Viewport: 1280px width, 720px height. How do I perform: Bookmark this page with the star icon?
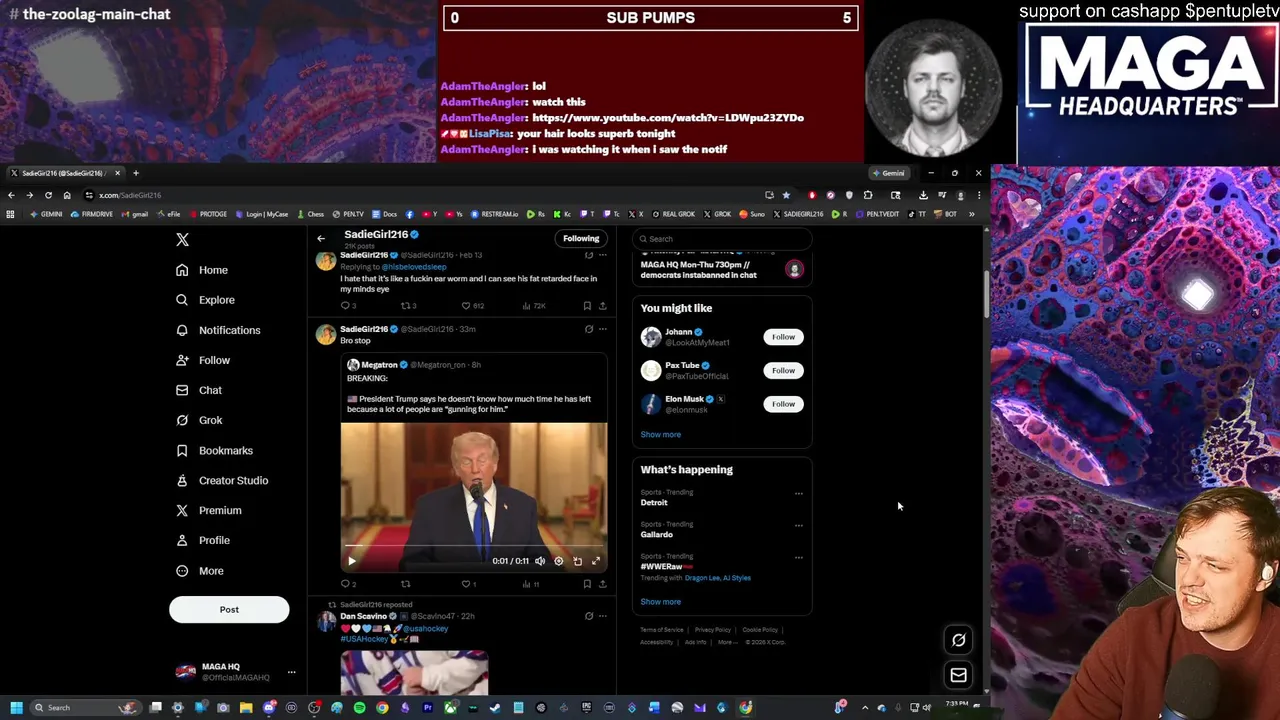(x=786, y=195)
